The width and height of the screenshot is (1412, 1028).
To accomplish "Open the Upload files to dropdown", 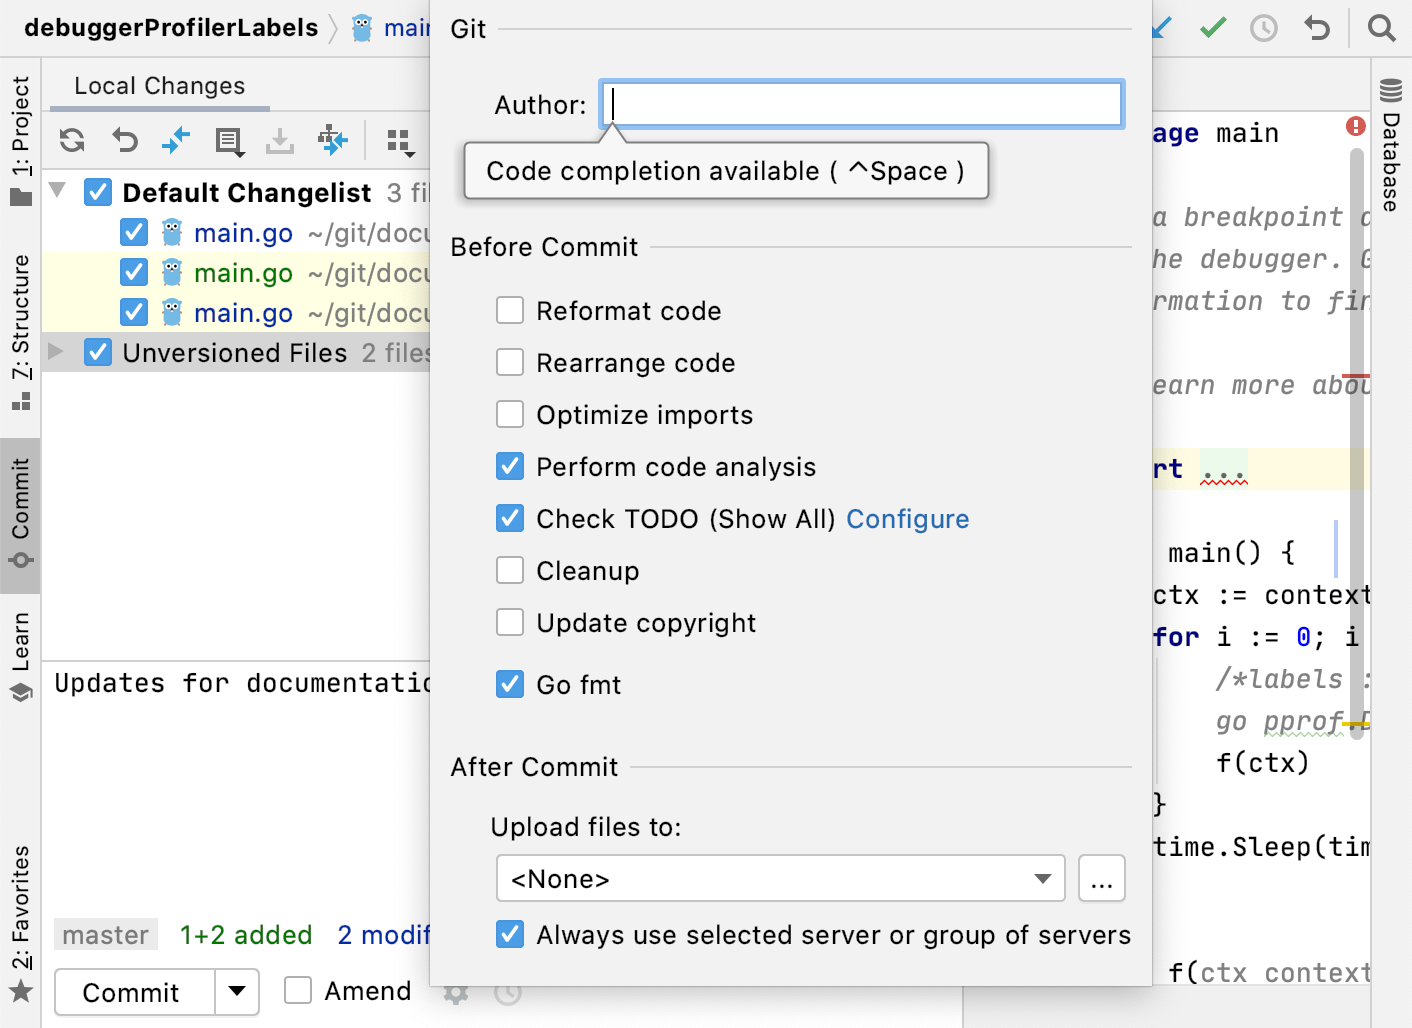I will coord(1040,878).
